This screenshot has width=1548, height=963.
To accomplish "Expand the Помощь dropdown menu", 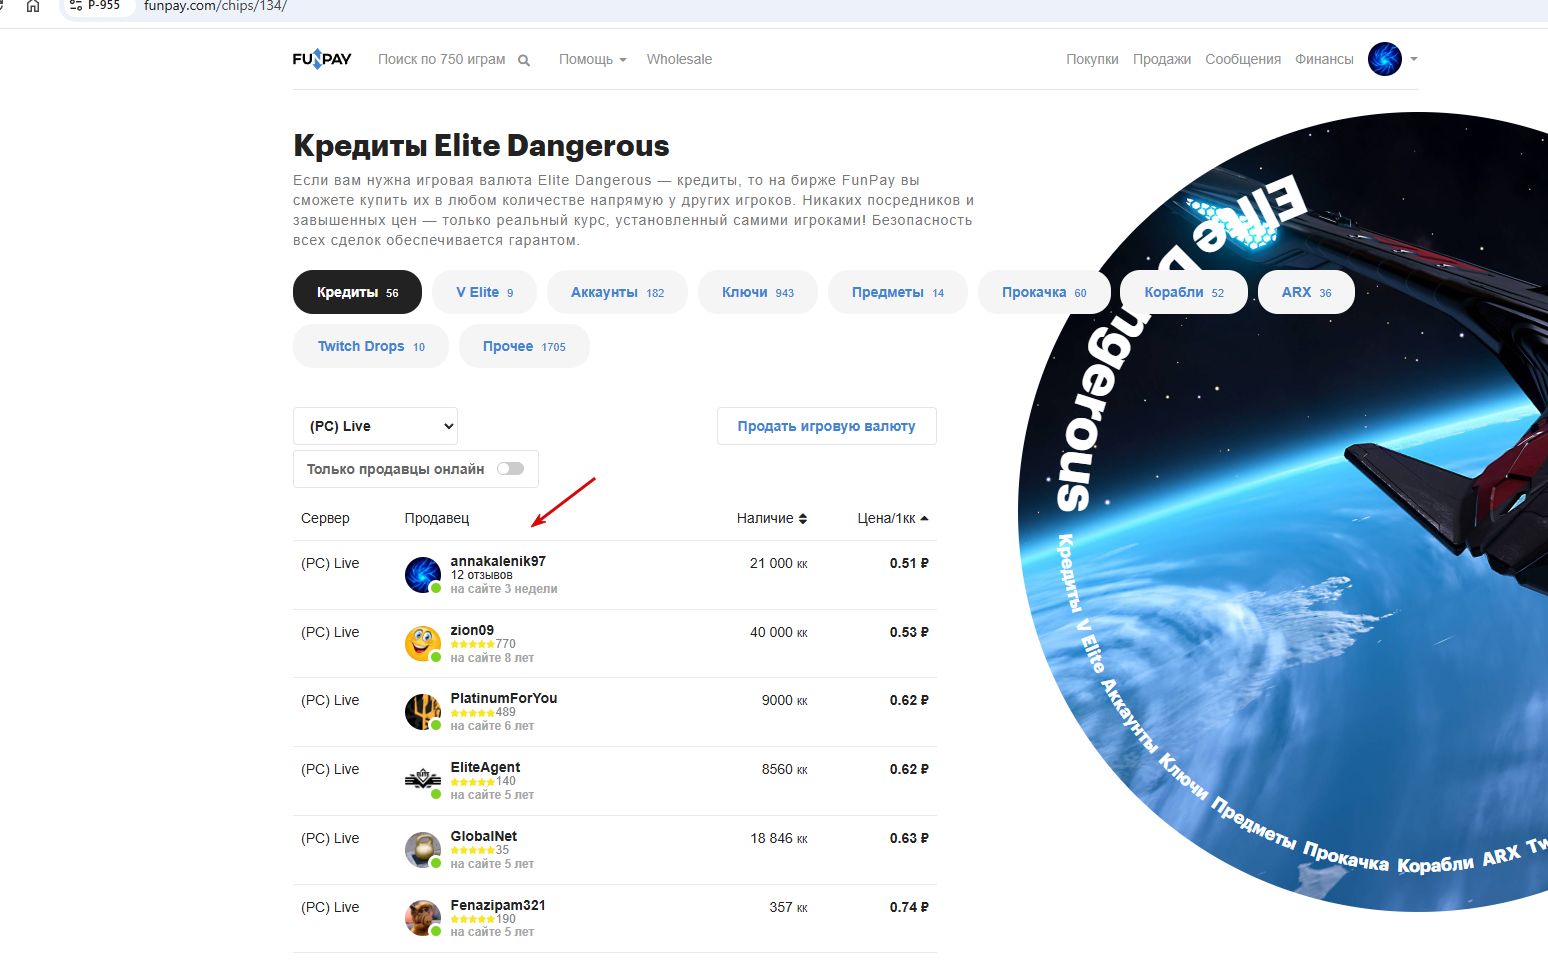I will (593, 59).
